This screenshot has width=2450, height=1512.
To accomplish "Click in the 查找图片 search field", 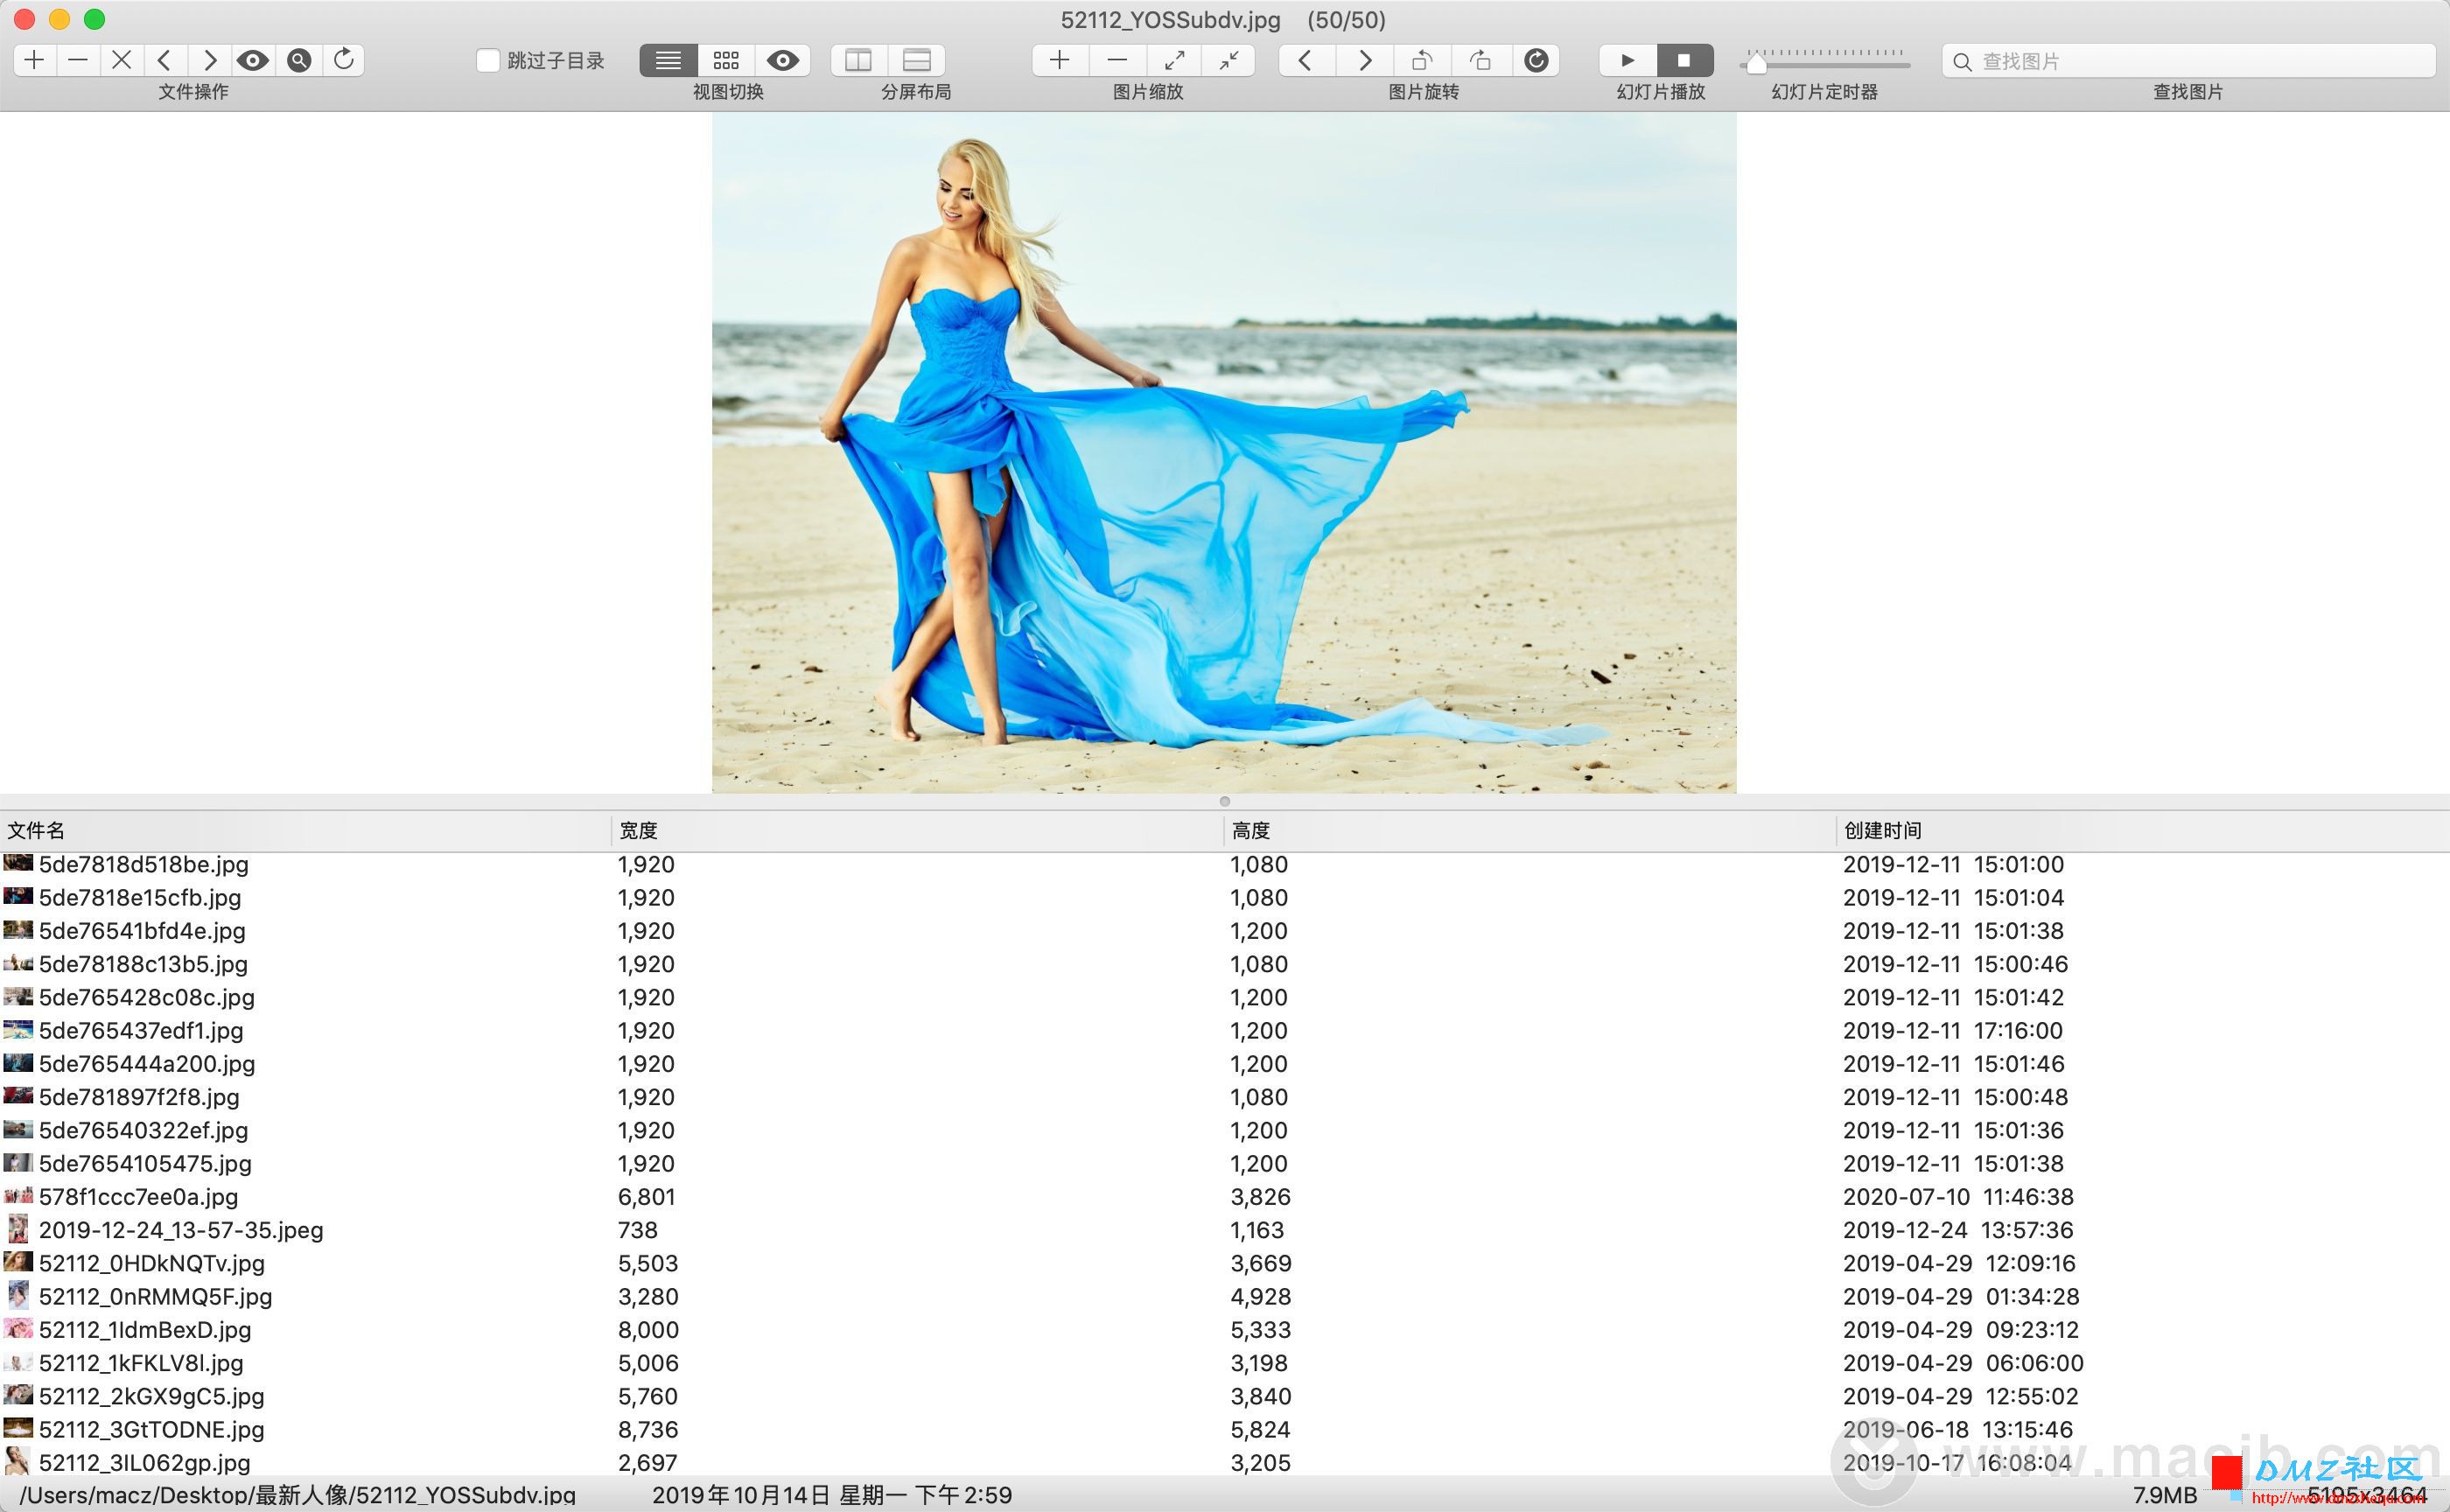I will click(x=2188, y=61).
